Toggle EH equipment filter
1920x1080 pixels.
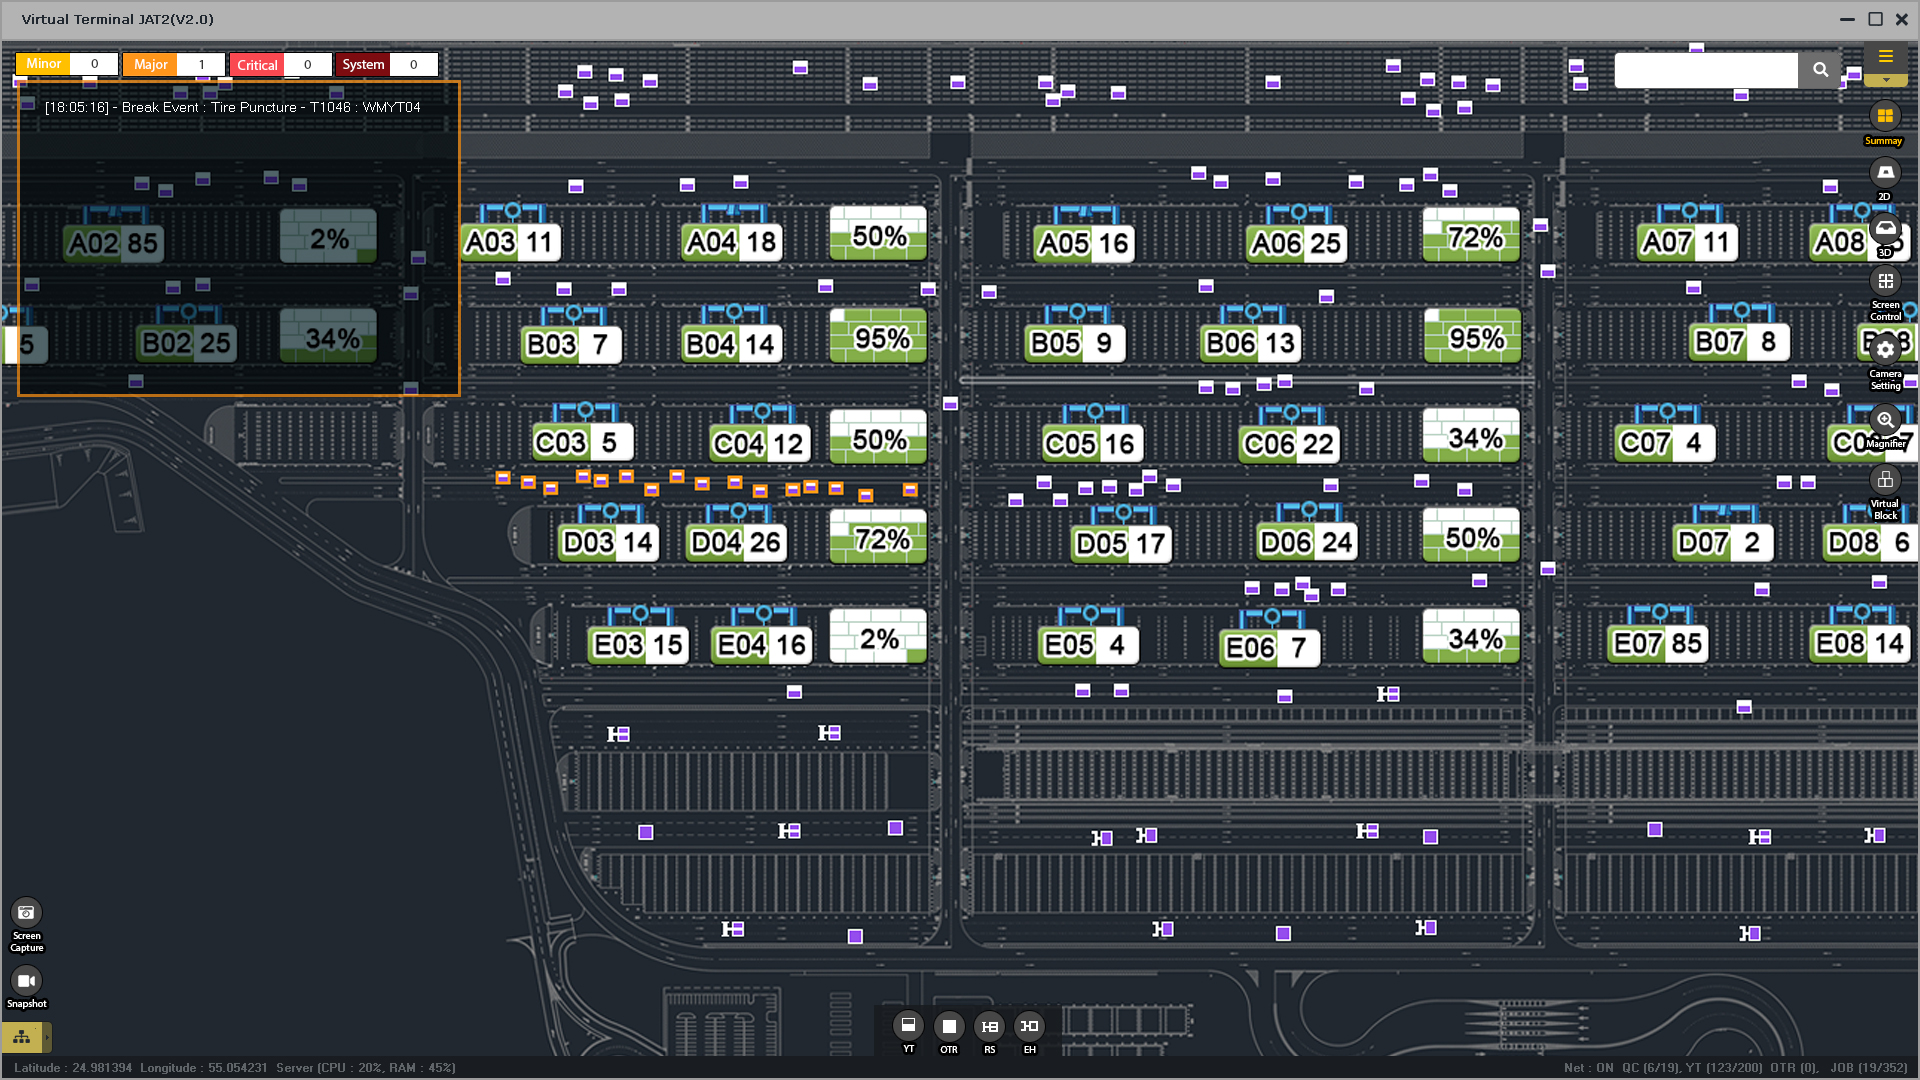(x=1029, y=1026)
